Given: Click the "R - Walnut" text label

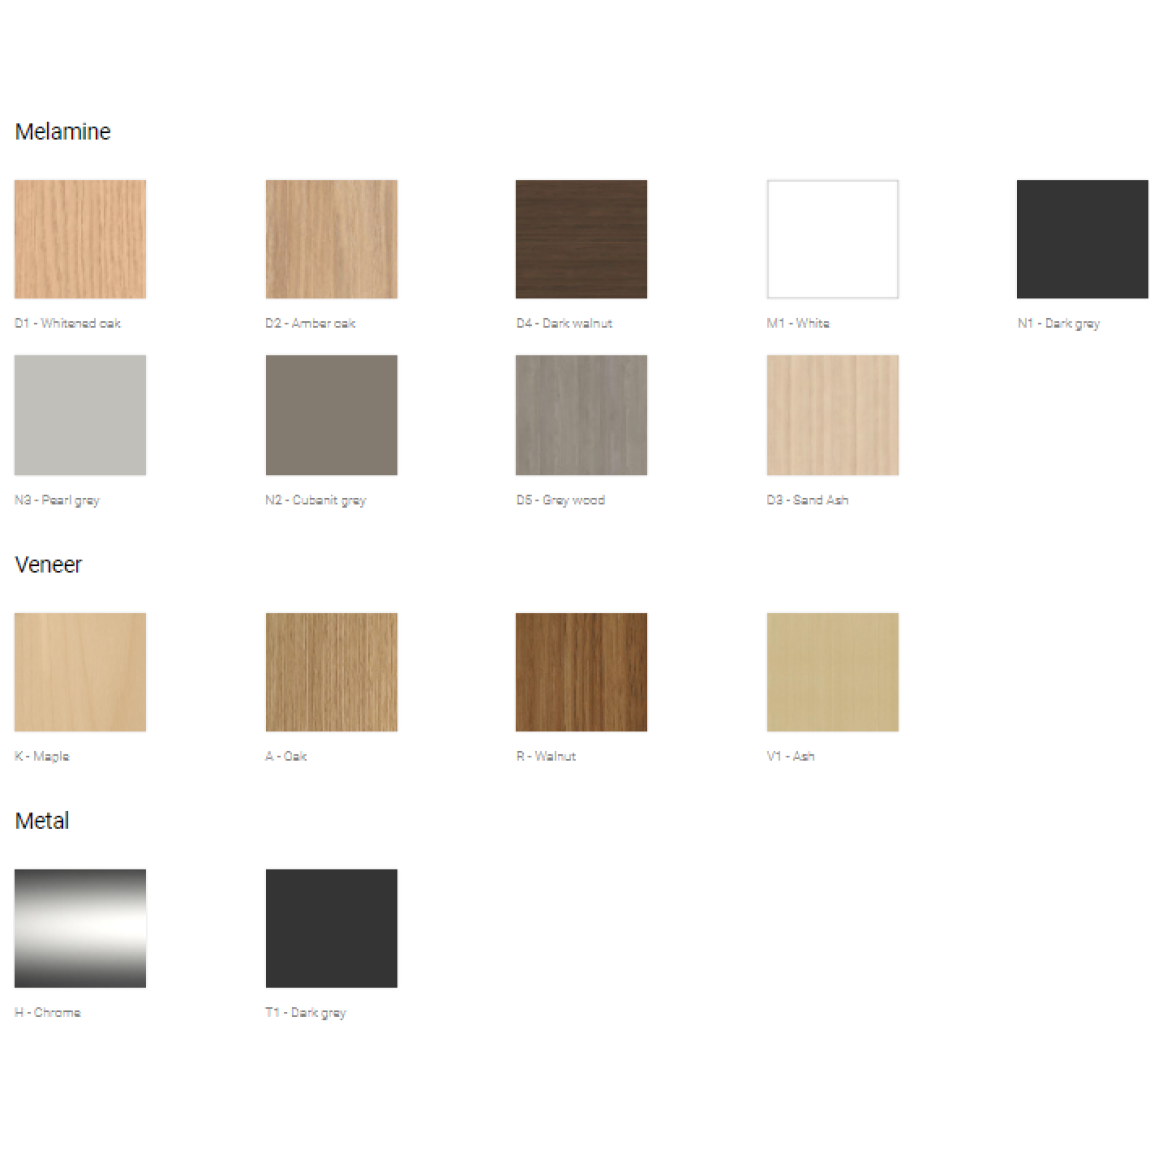Looking at the screenshot, I should (x=546, y=756).
